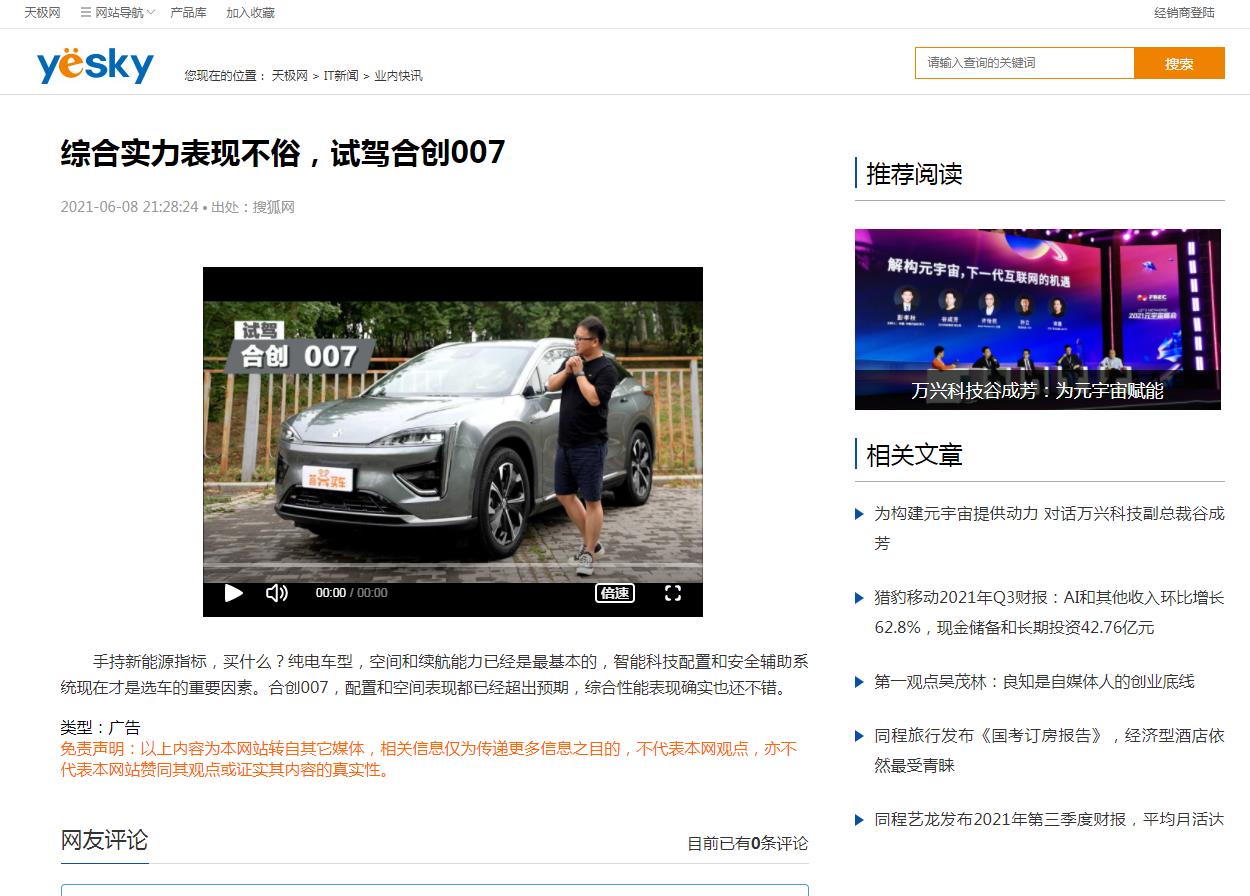The height and width of the screenshot is (896, 1250).
Task: Go to IT新闻 in the breadcrumb
Action: (341, 76)
